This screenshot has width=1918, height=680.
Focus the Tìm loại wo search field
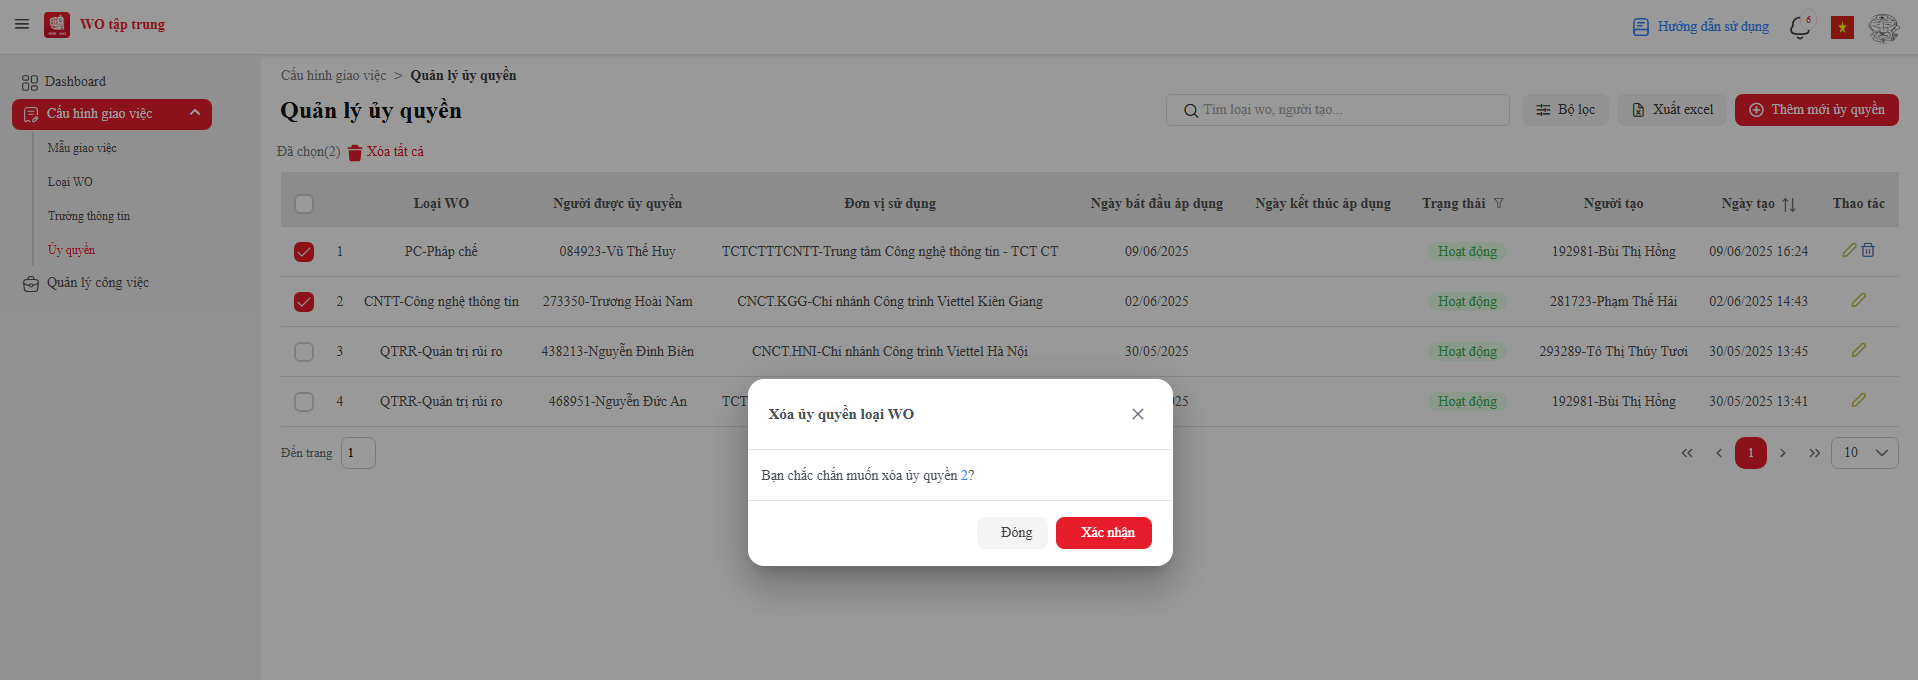tap(1338, 110)
